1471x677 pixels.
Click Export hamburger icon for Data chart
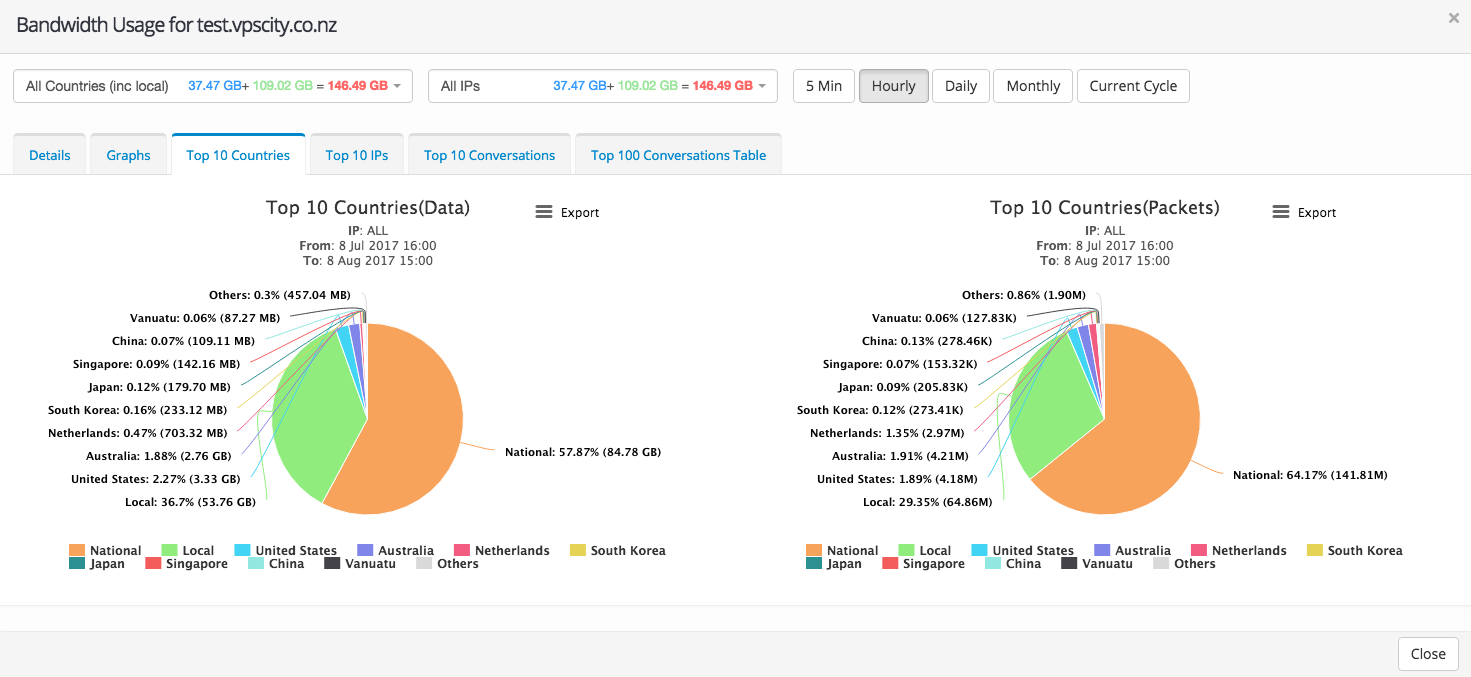544,212
